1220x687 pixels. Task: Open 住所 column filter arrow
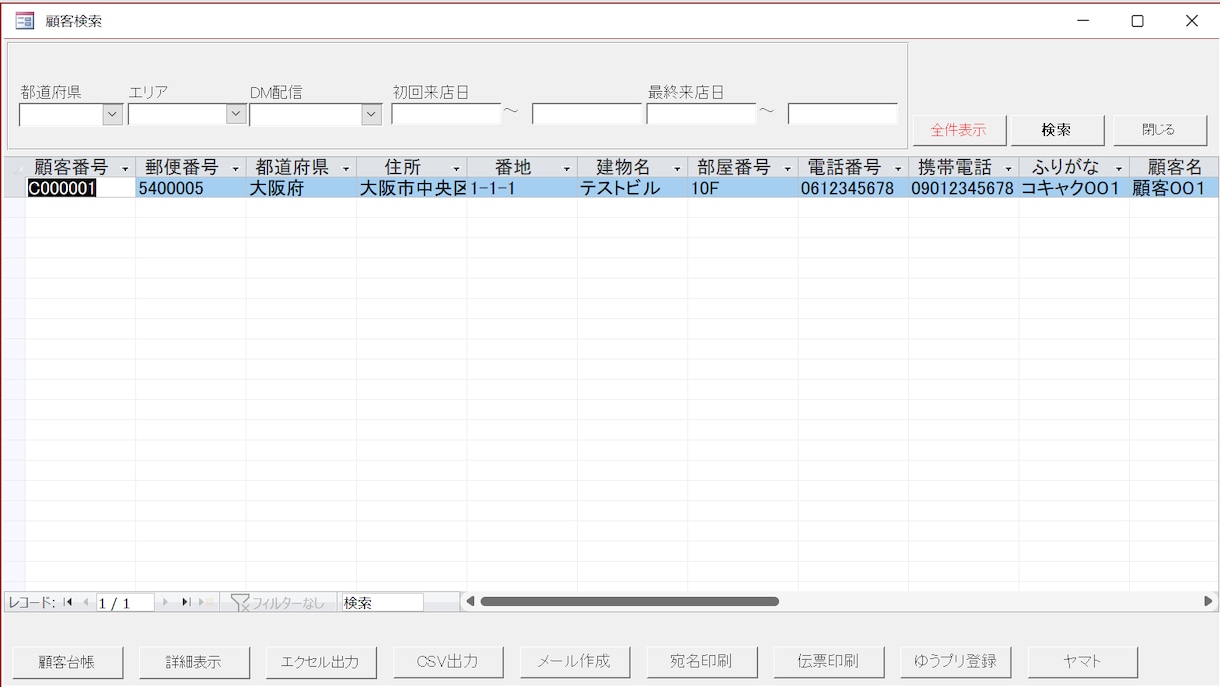457,169
